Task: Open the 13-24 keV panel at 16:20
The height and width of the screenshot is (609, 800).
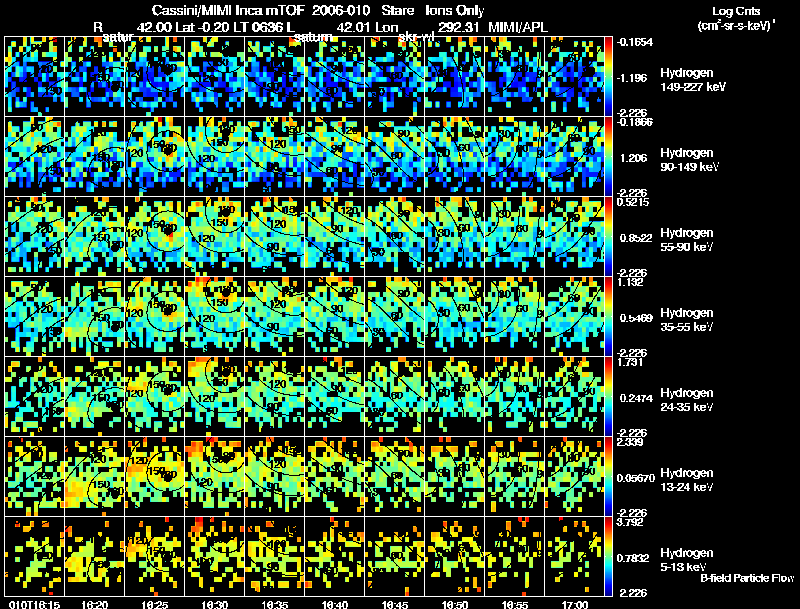Action: pos(94,477)
